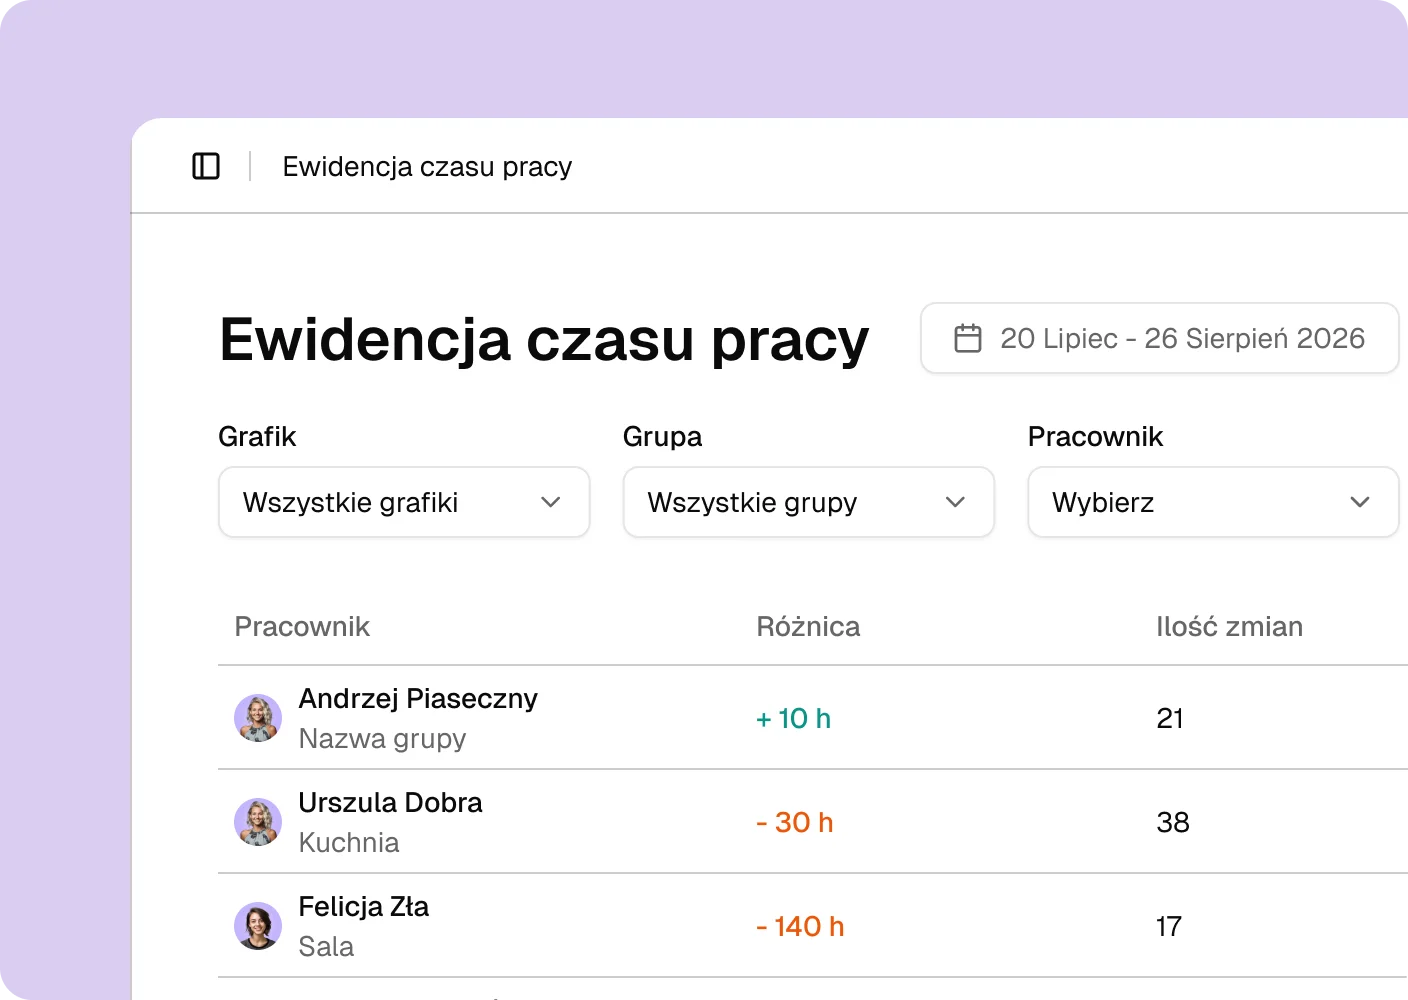Click the Kuchnia group label
The image size is (1408, 1000).
pyautogui.click(x=349, y=842)
